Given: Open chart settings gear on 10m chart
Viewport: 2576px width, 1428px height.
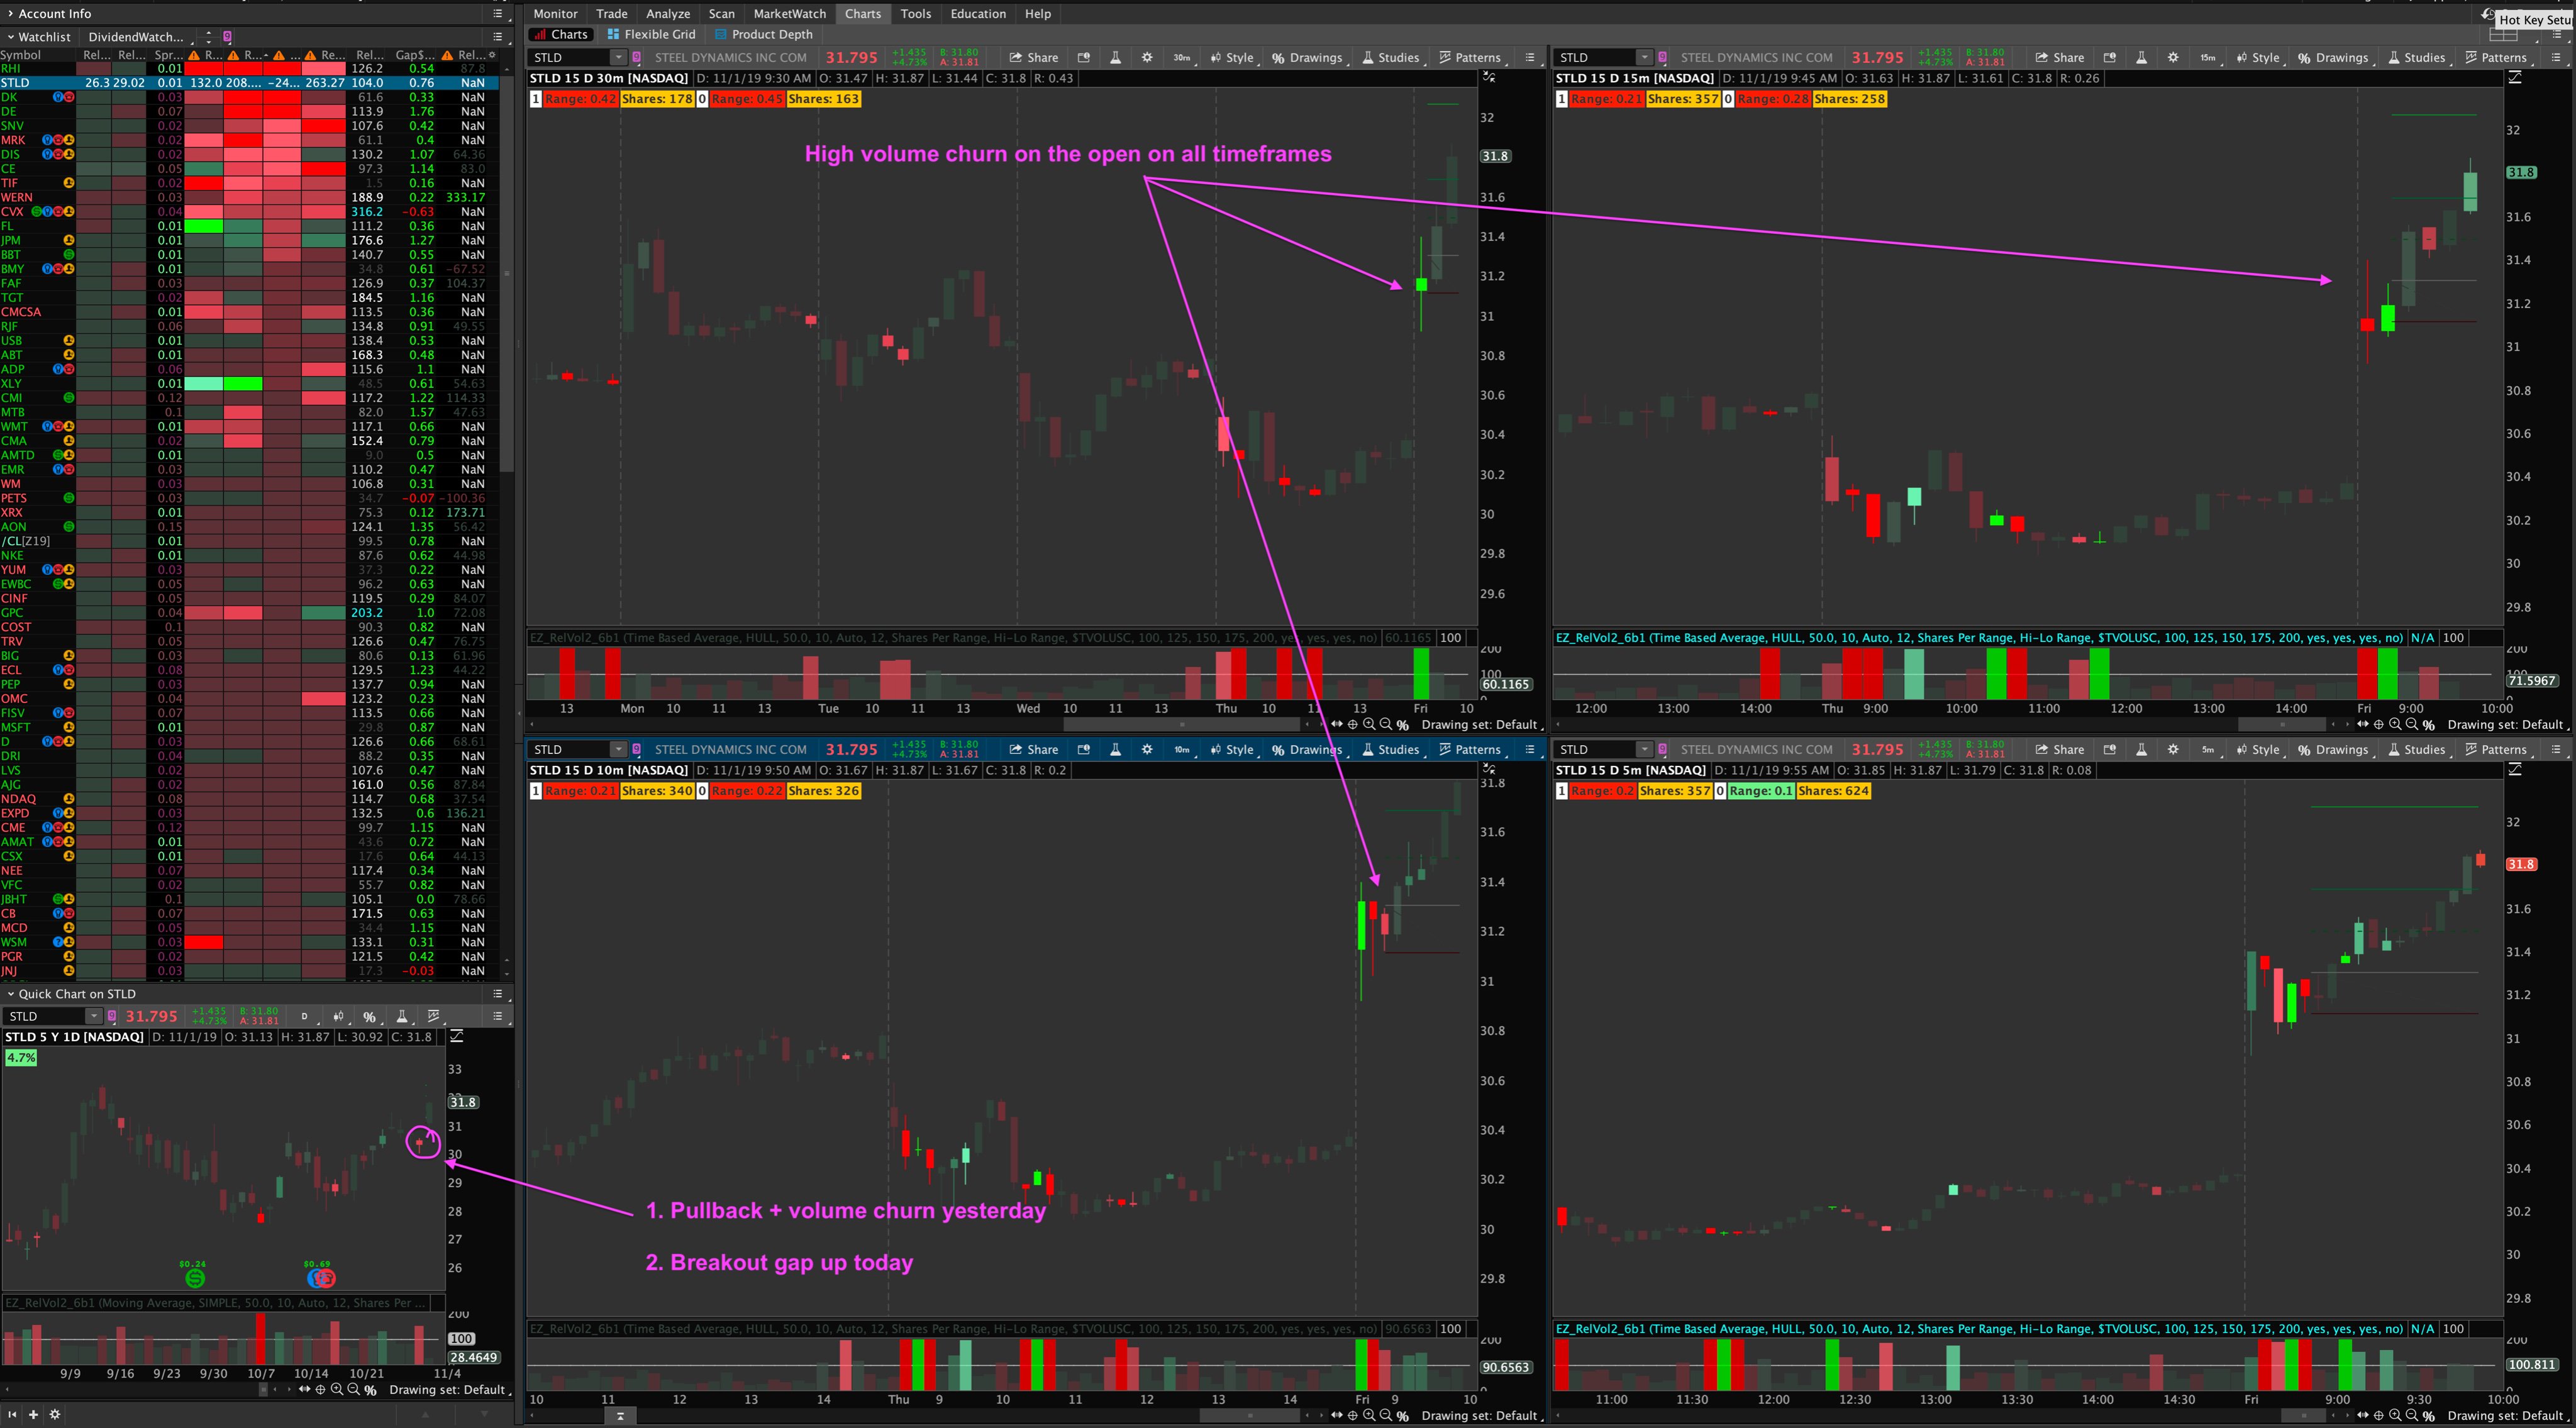Looking at the screenshot, I should 1147,750.
